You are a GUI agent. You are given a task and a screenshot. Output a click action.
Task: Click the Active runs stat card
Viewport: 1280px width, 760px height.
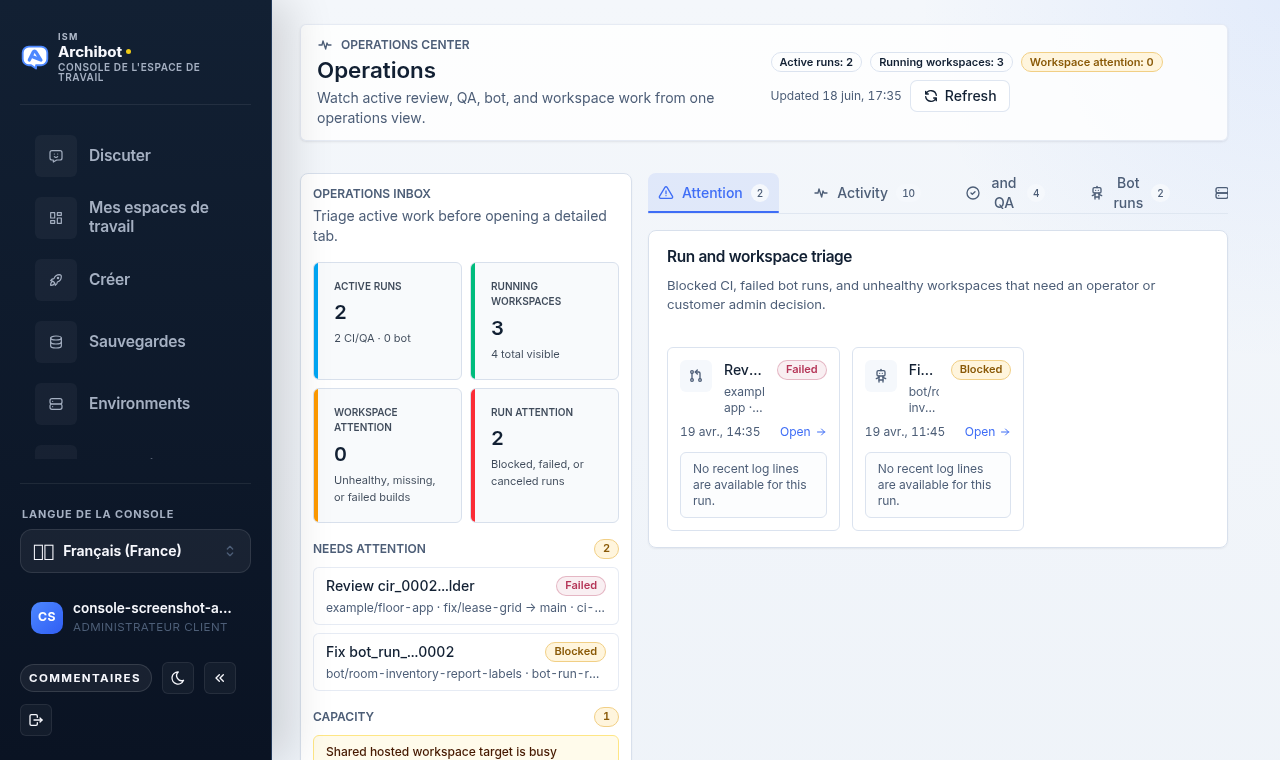coord(388,321)
